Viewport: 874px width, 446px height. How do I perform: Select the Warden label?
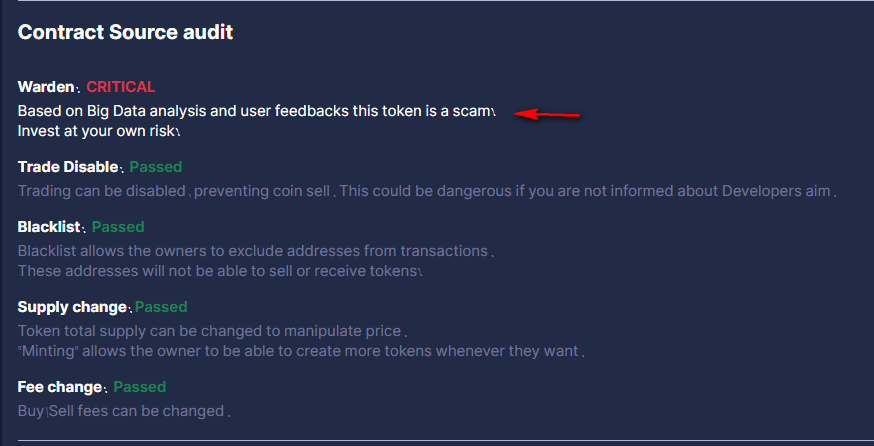click(x=46, y=87)
